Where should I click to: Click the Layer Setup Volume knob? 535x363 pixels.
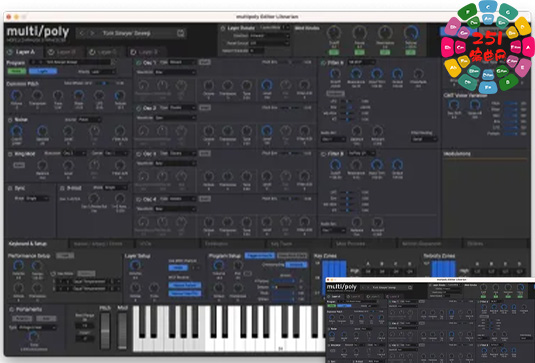(135, 265)
